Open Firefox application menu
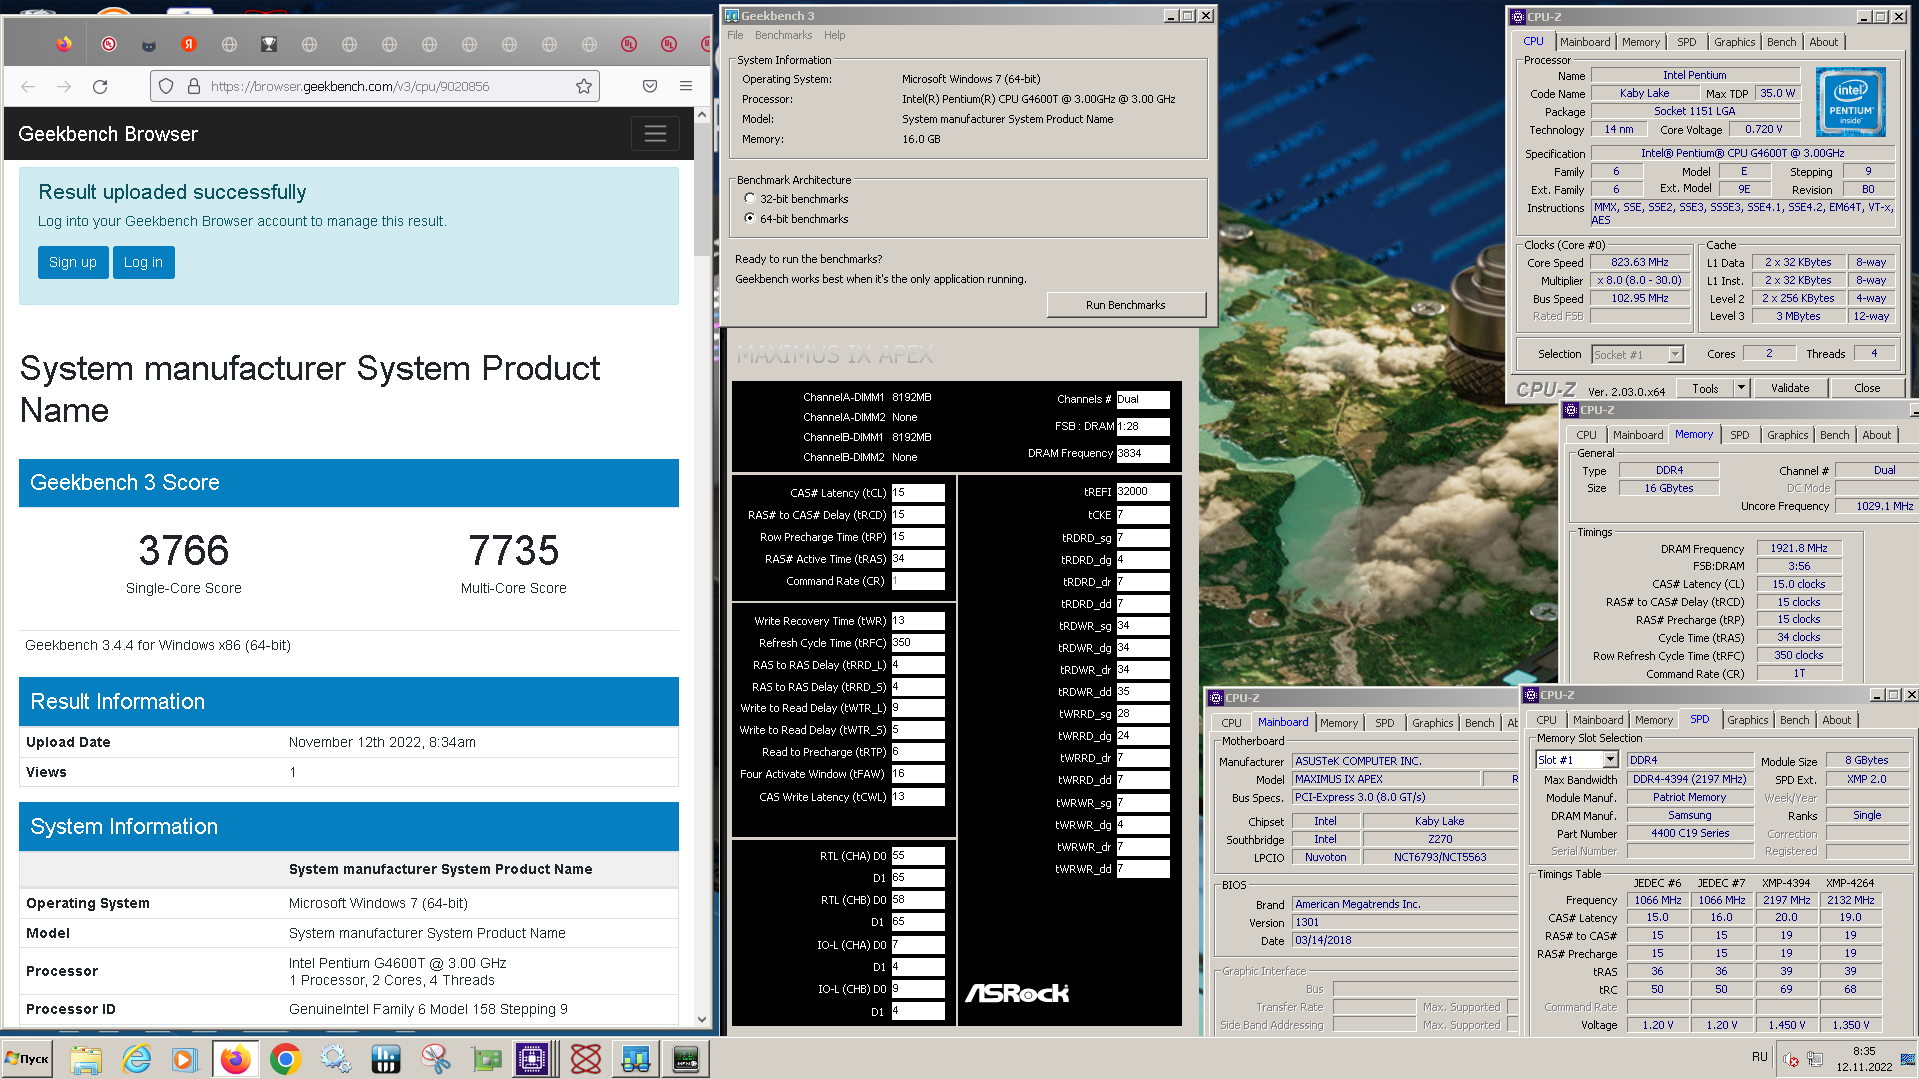Screen dimensions: 1919x1079 pos(686,87)
